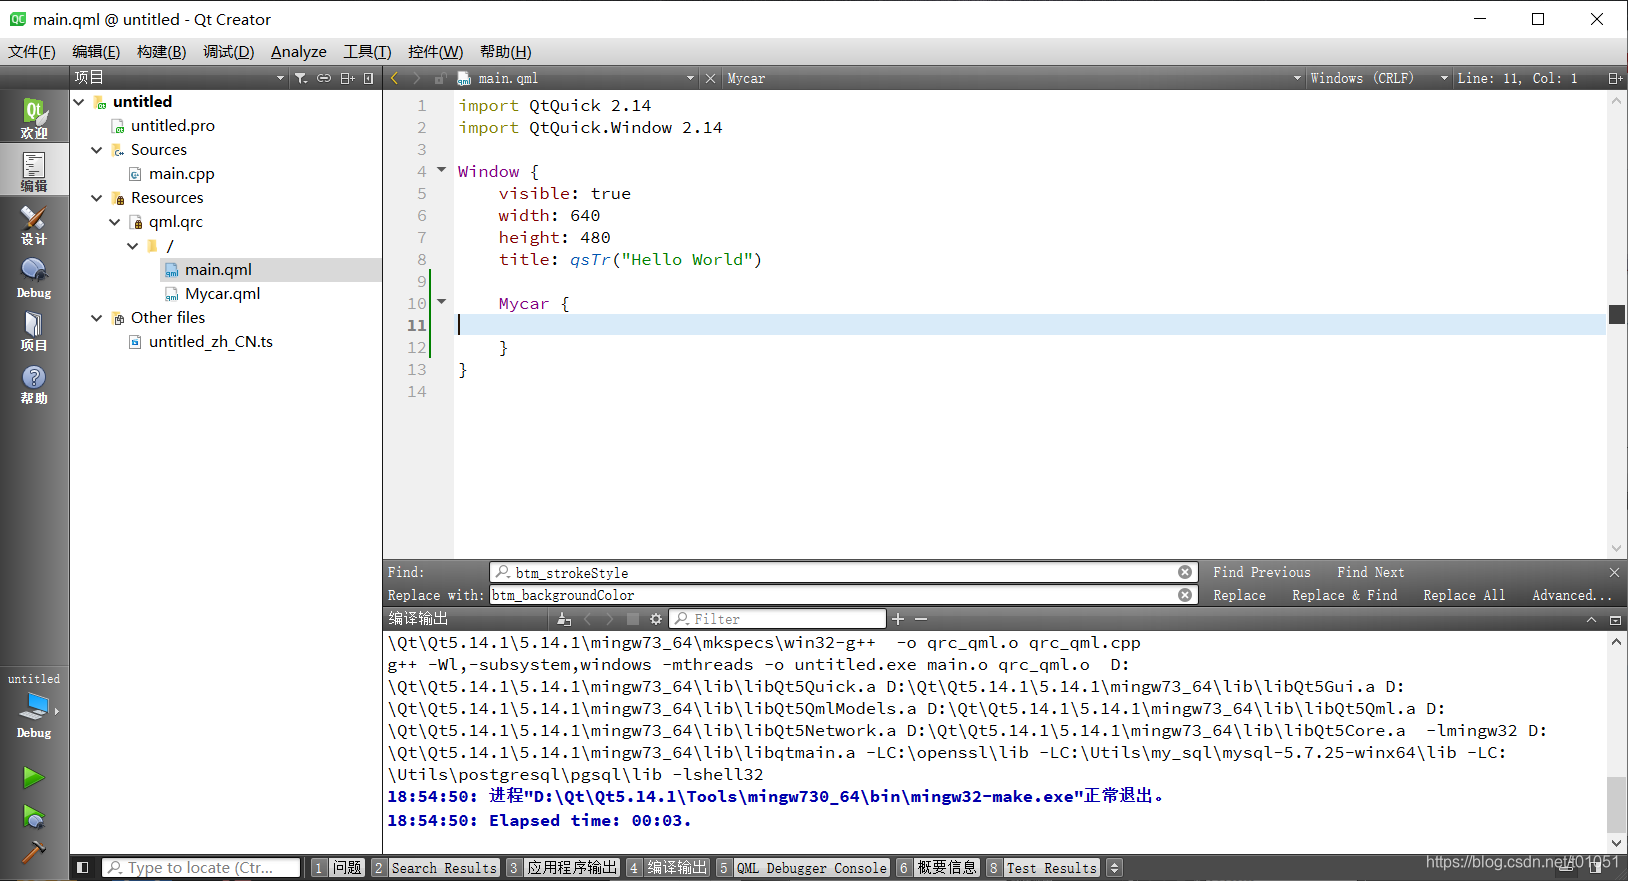The height and width of the screenshot is (881, 1628).
Task: Close the project sidebar panel icon
Action: pos(369,78)
